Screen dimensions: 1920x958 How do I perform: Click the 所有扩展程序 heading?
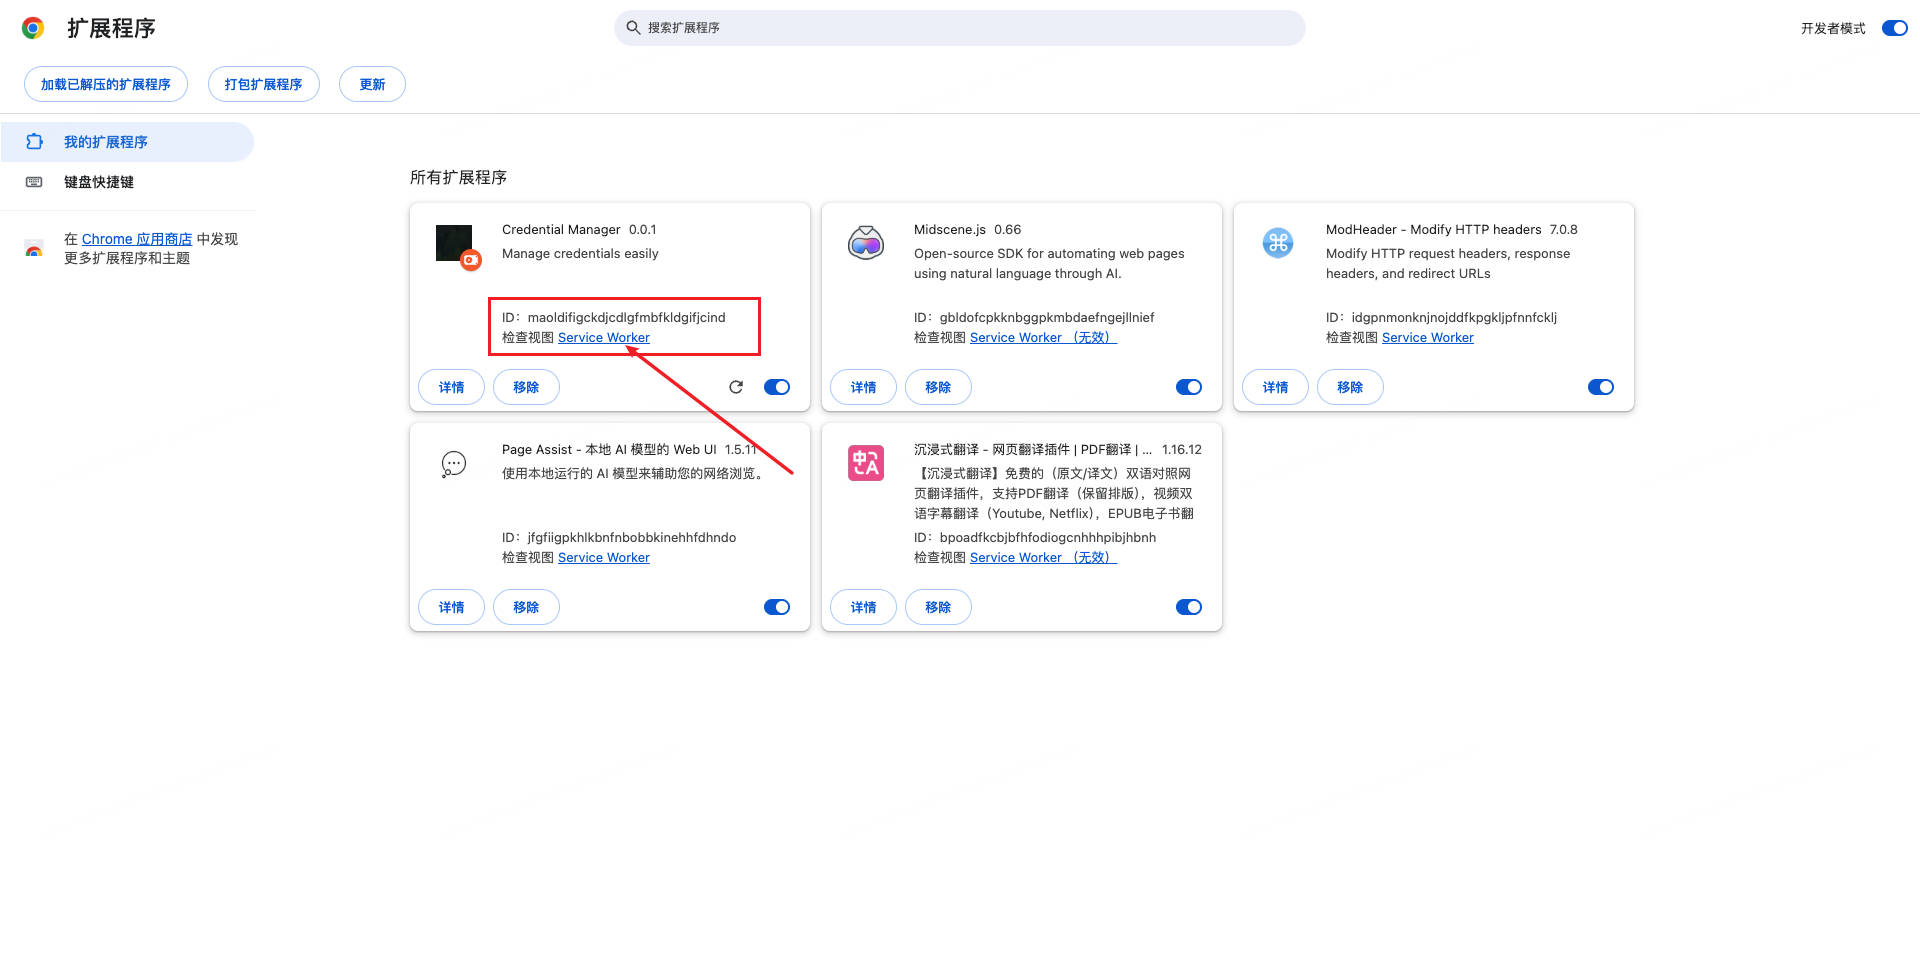coord(458,177)
